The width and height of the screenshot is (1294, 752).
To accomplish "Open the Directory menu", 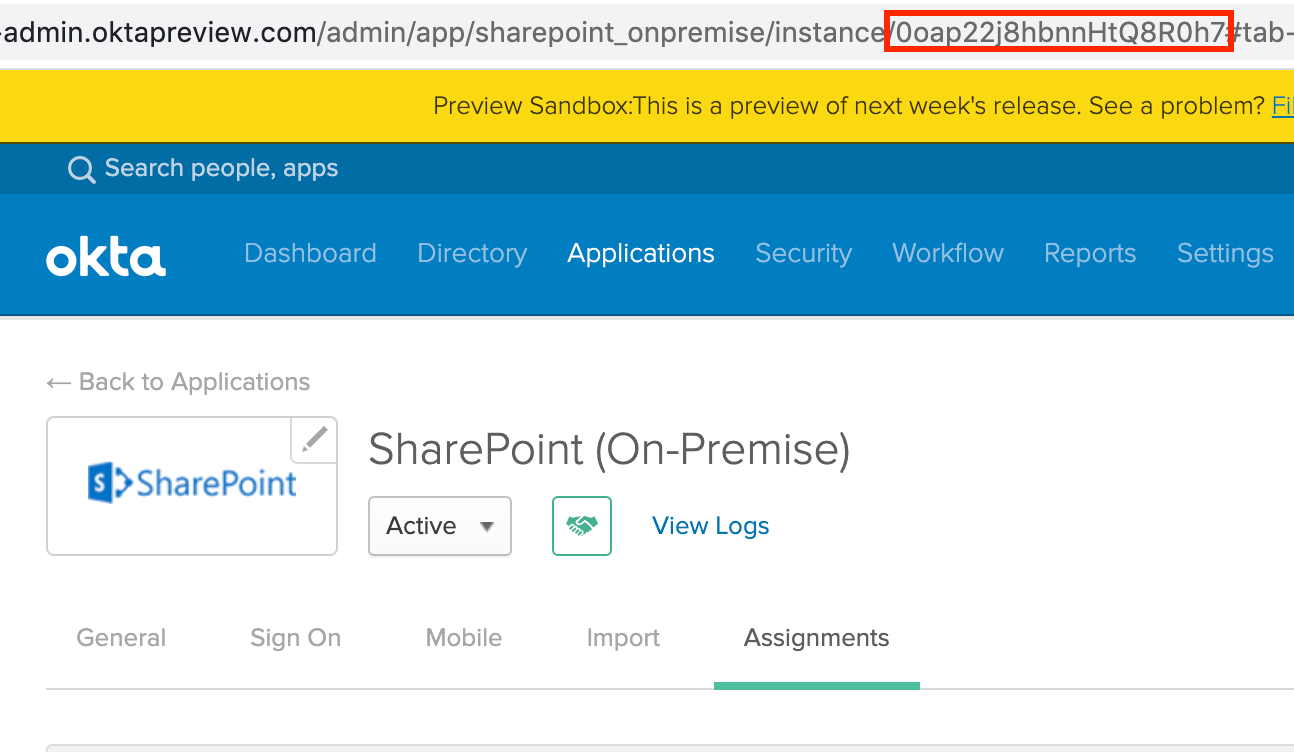I will [x=472, y=254].
